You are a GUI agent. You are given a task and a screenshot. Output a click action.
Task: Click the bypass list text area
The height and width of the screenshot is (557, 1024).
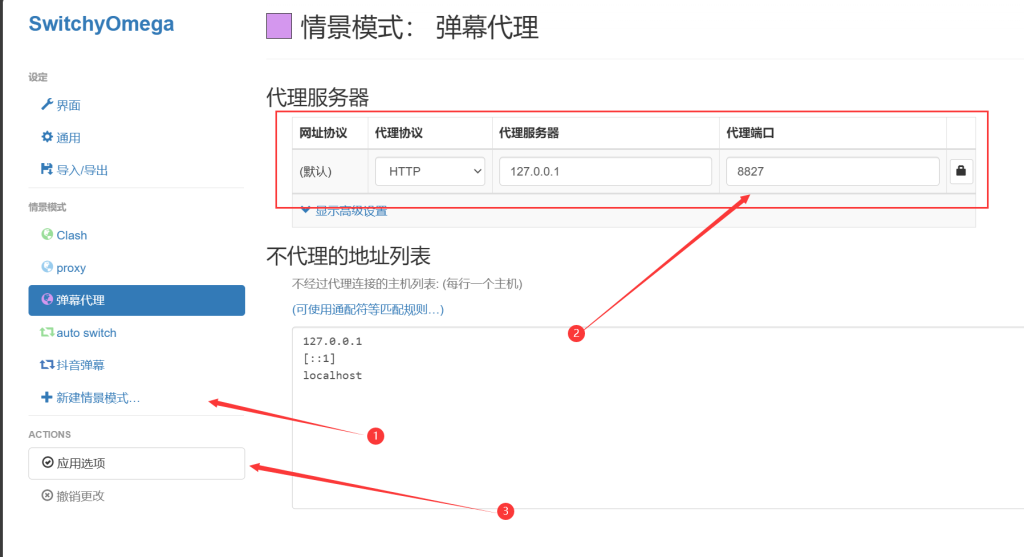(658, 418)
